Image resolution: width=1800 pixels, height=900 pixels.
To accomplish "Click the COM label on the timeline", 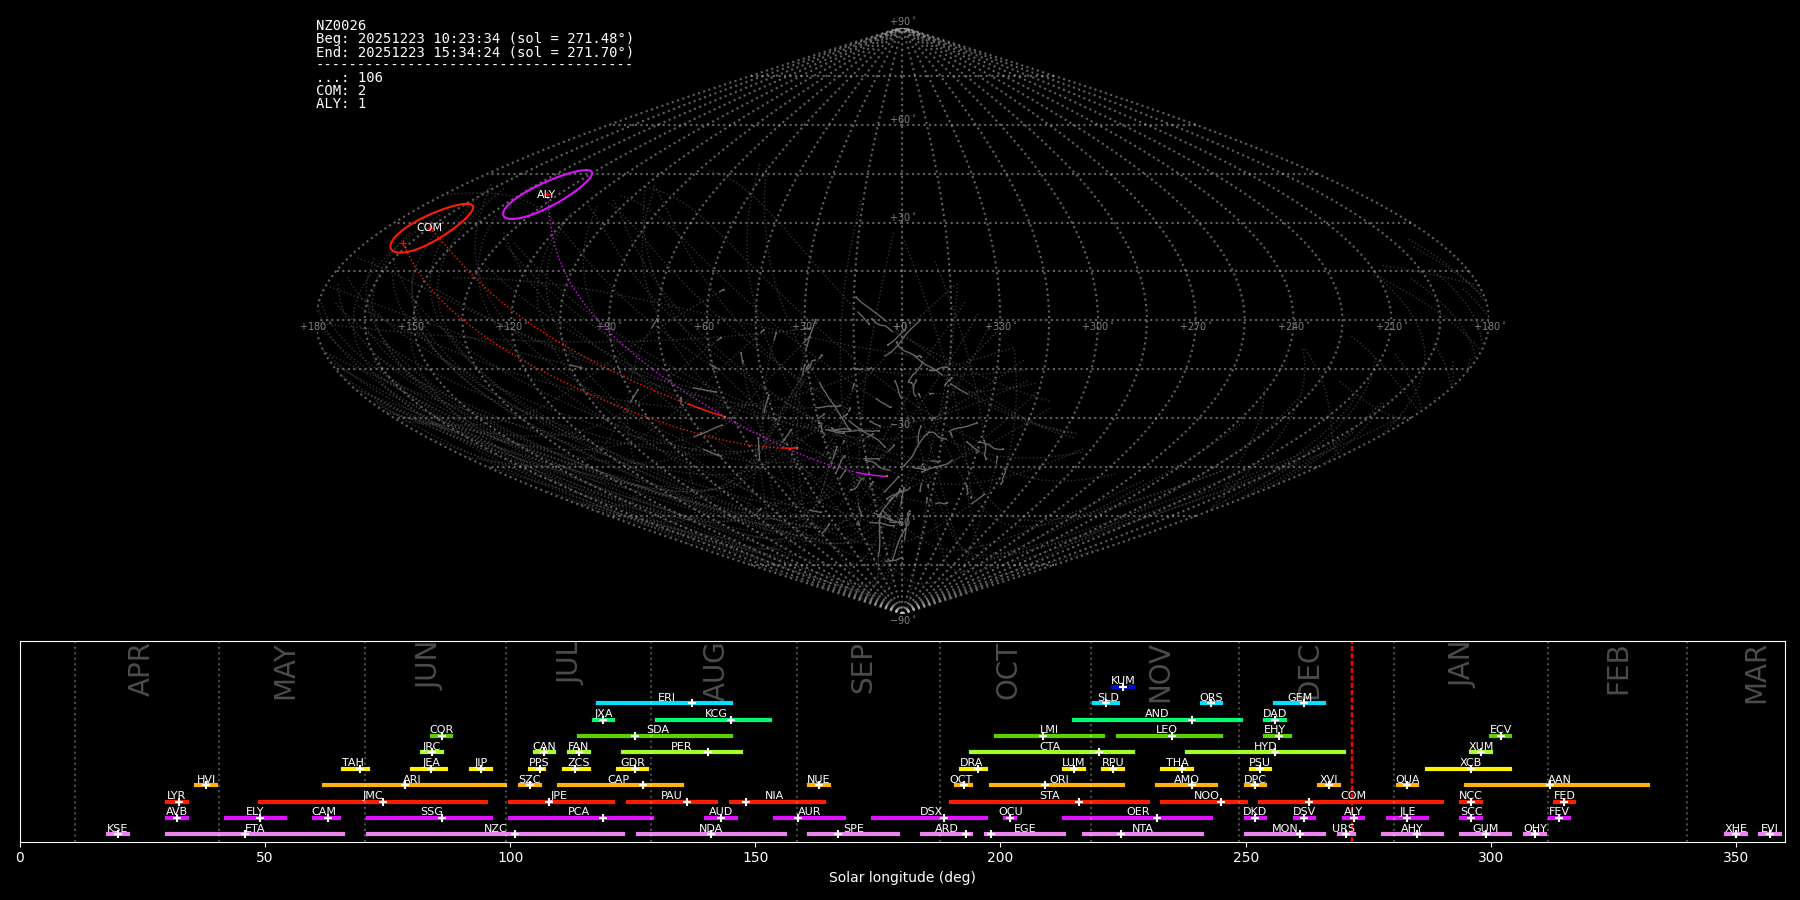I will [1353, 796].
